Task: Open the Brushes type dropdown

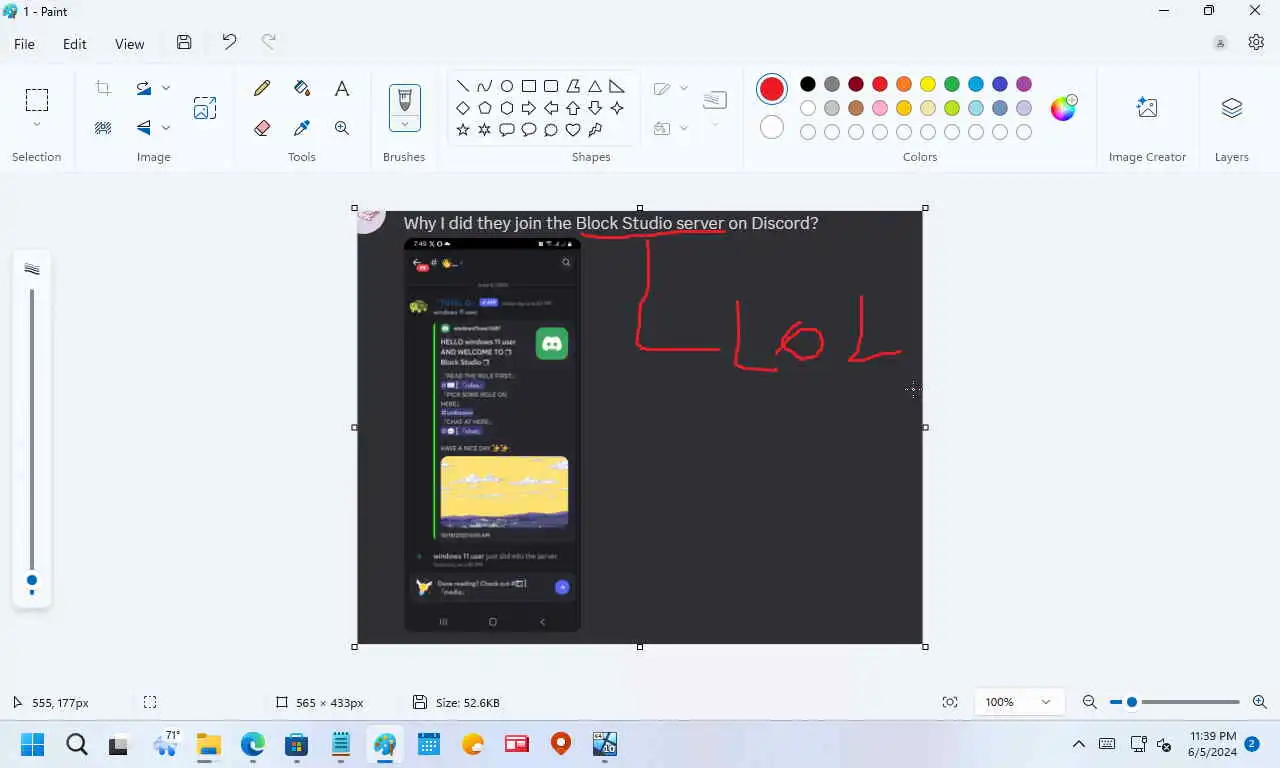Action: (405, 124)
